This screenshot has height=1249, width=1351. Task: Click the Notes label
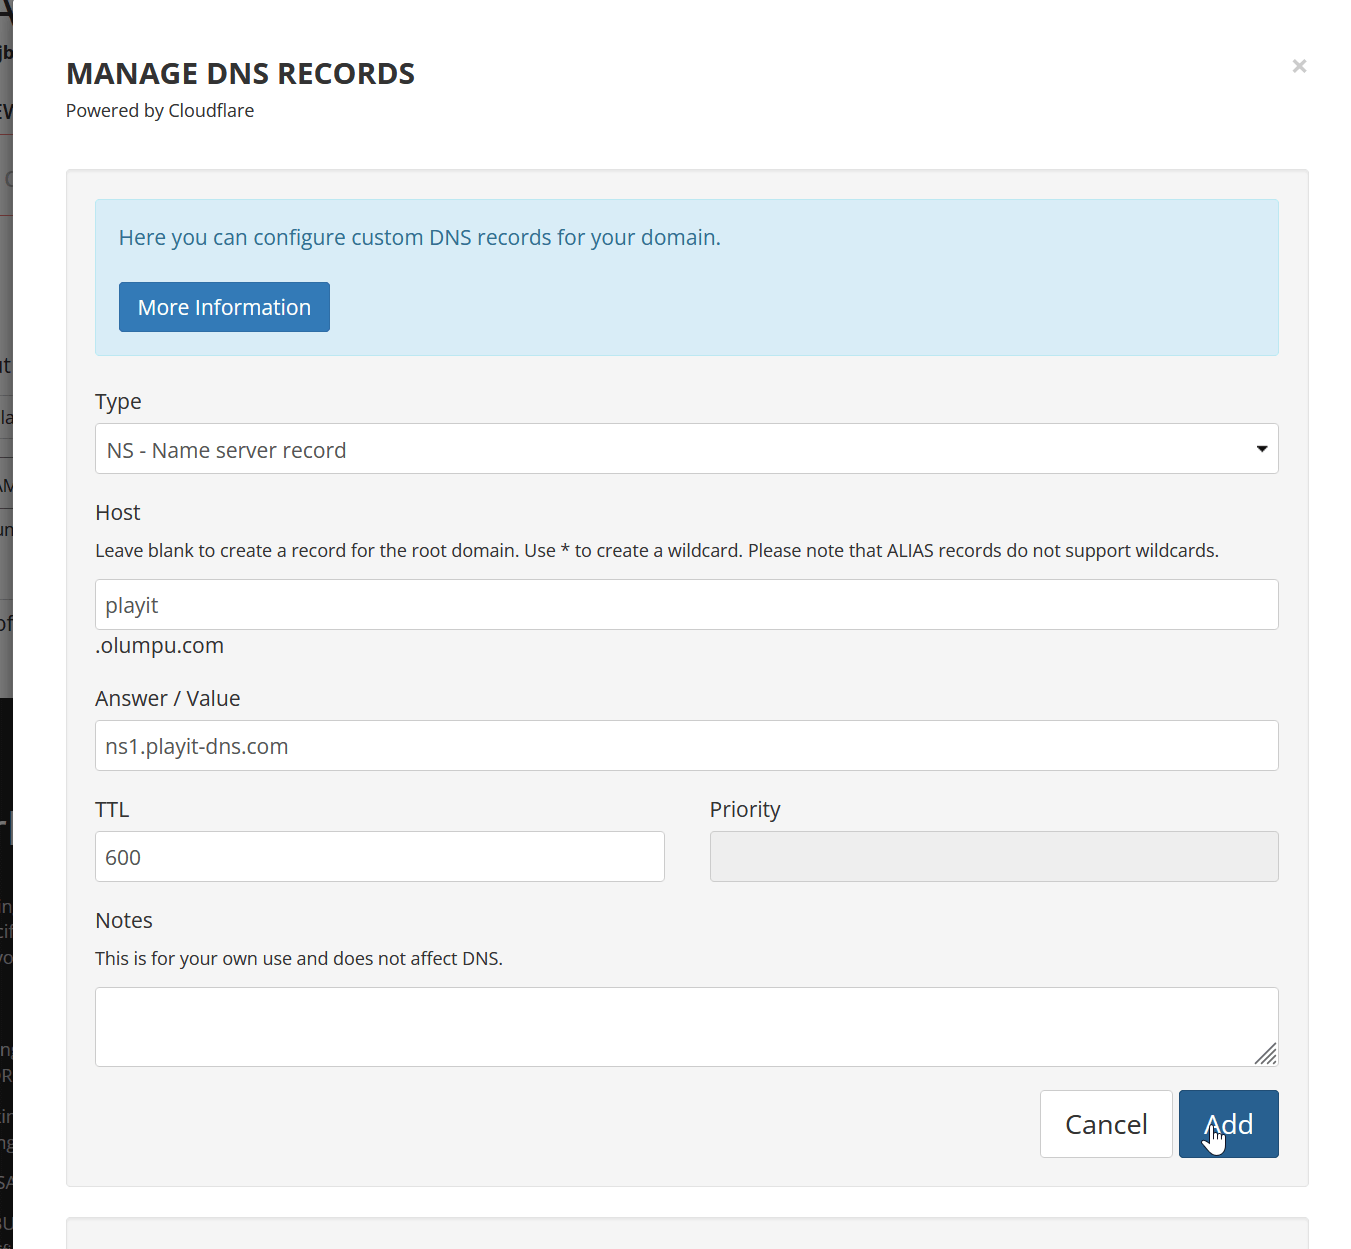click(x=124, y=921)
